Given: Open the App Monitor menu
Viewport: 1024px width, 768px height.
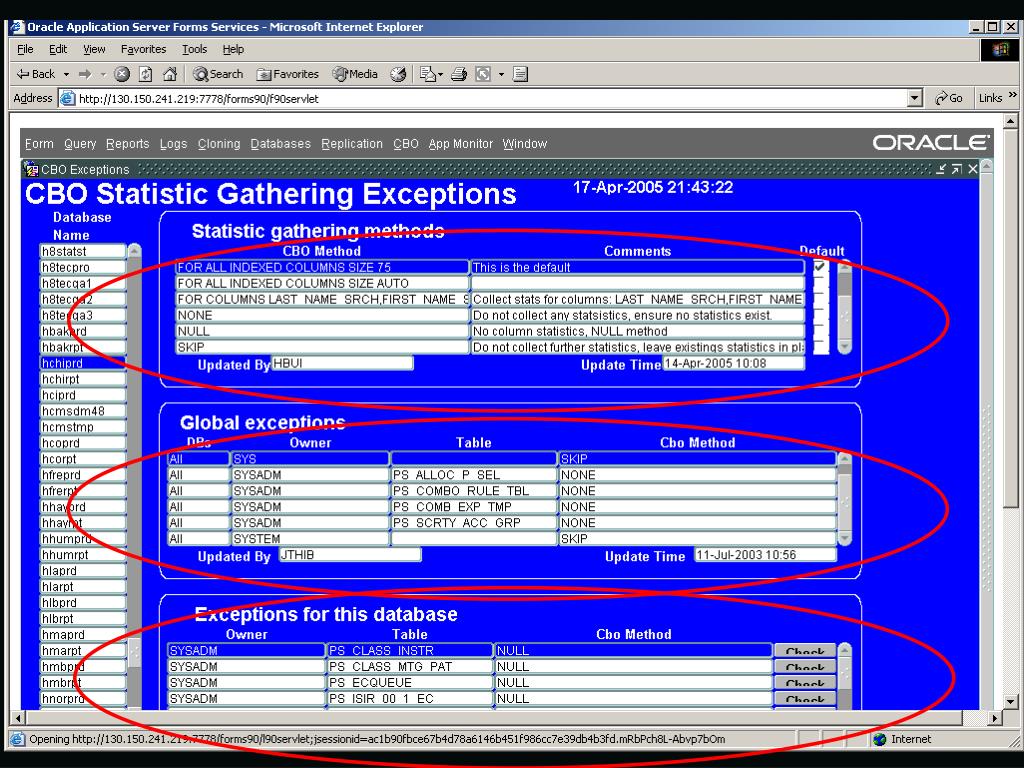Looking at the screenshot, I should (460, 144).
